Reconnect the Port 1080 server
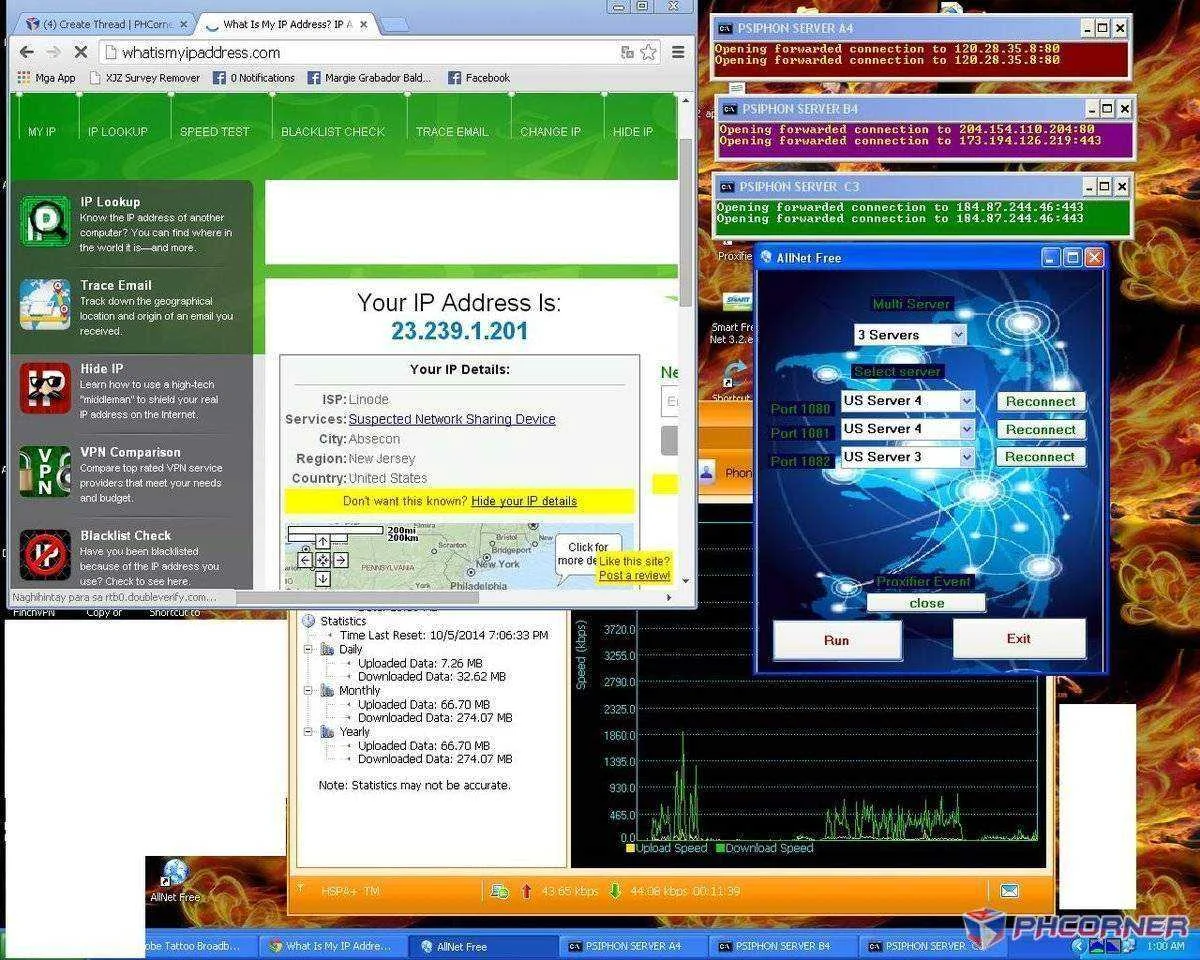Screen dimensions: 1200x960 pyautogui.click(x=1040, y=401)
